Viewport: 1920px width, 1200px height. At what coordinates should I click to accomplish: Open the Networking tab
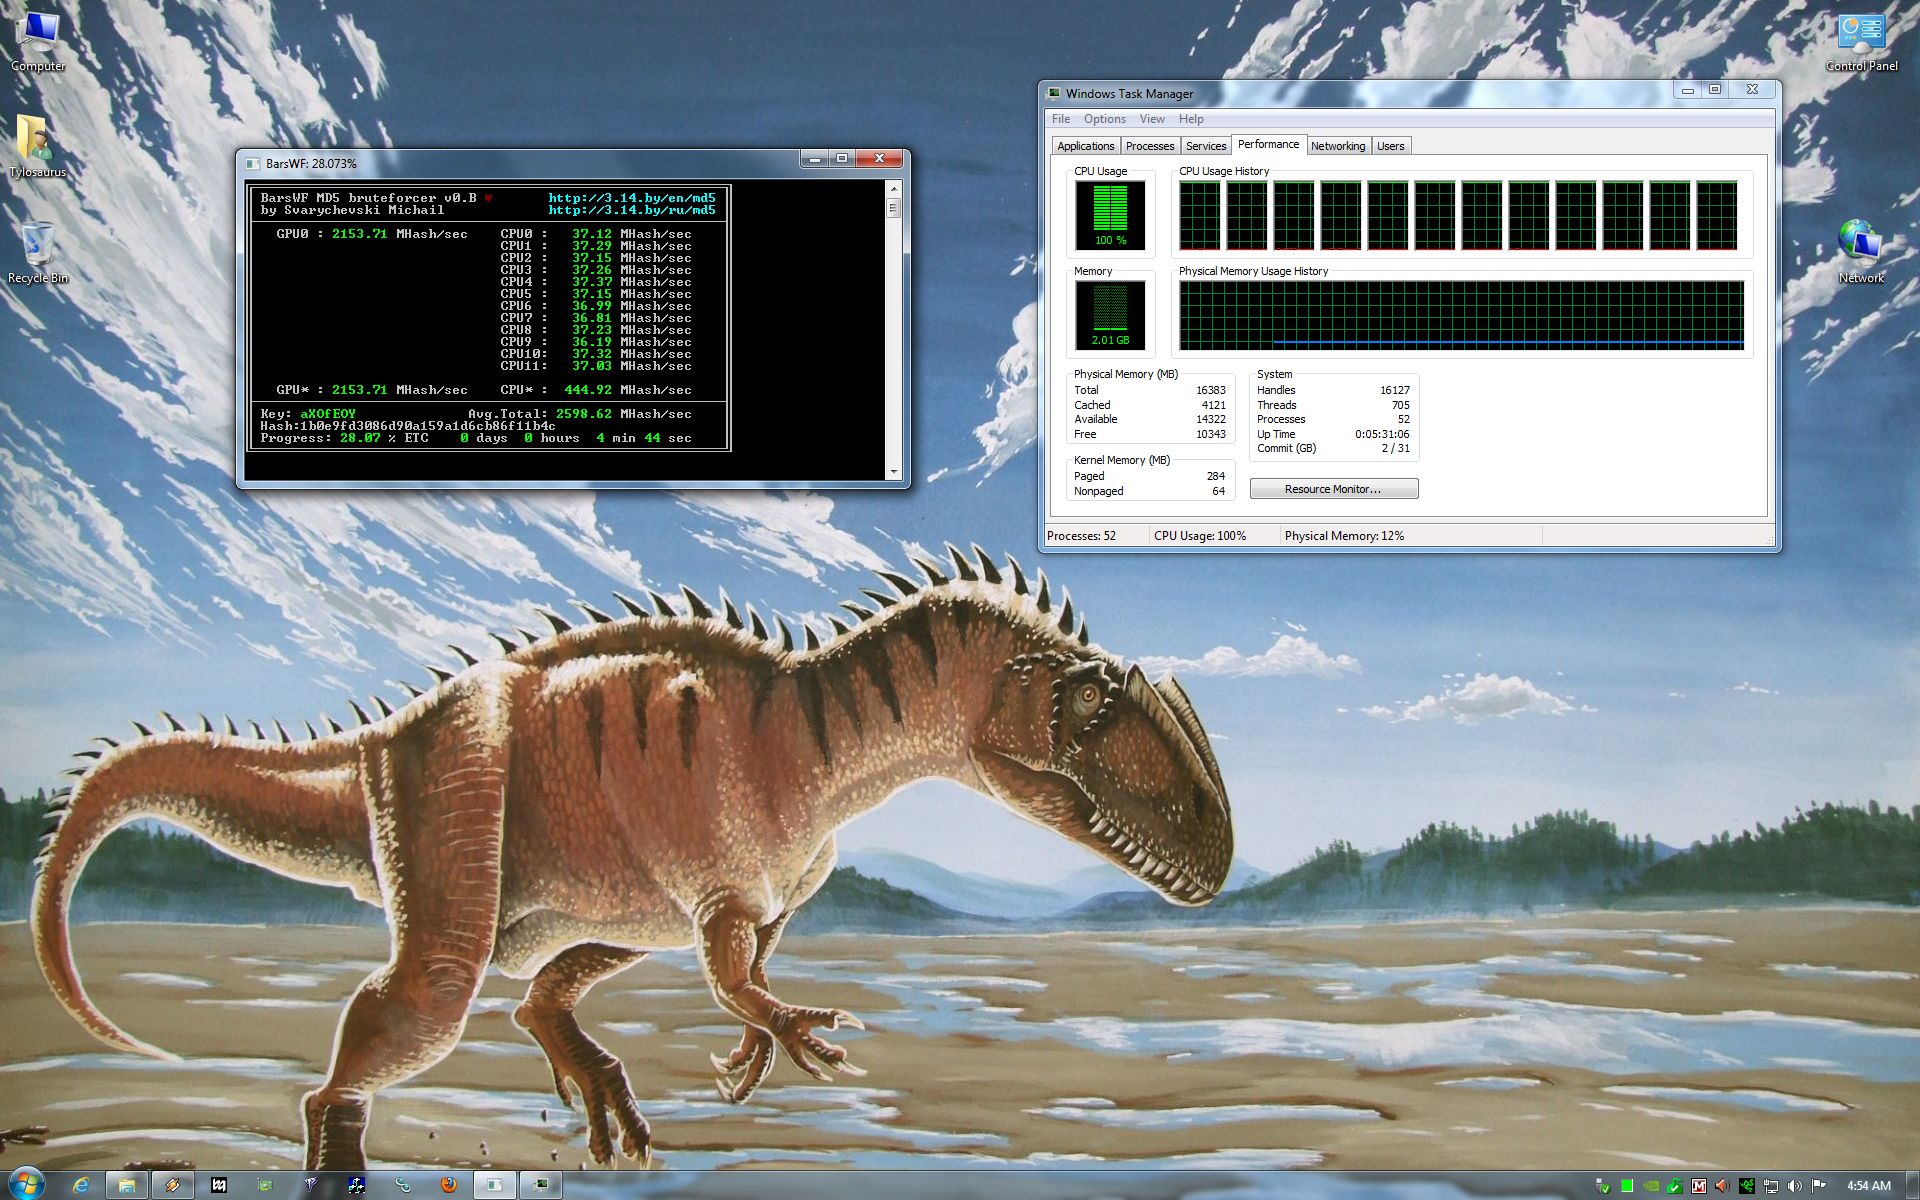pyautogui.click(x=1337, y=146)
